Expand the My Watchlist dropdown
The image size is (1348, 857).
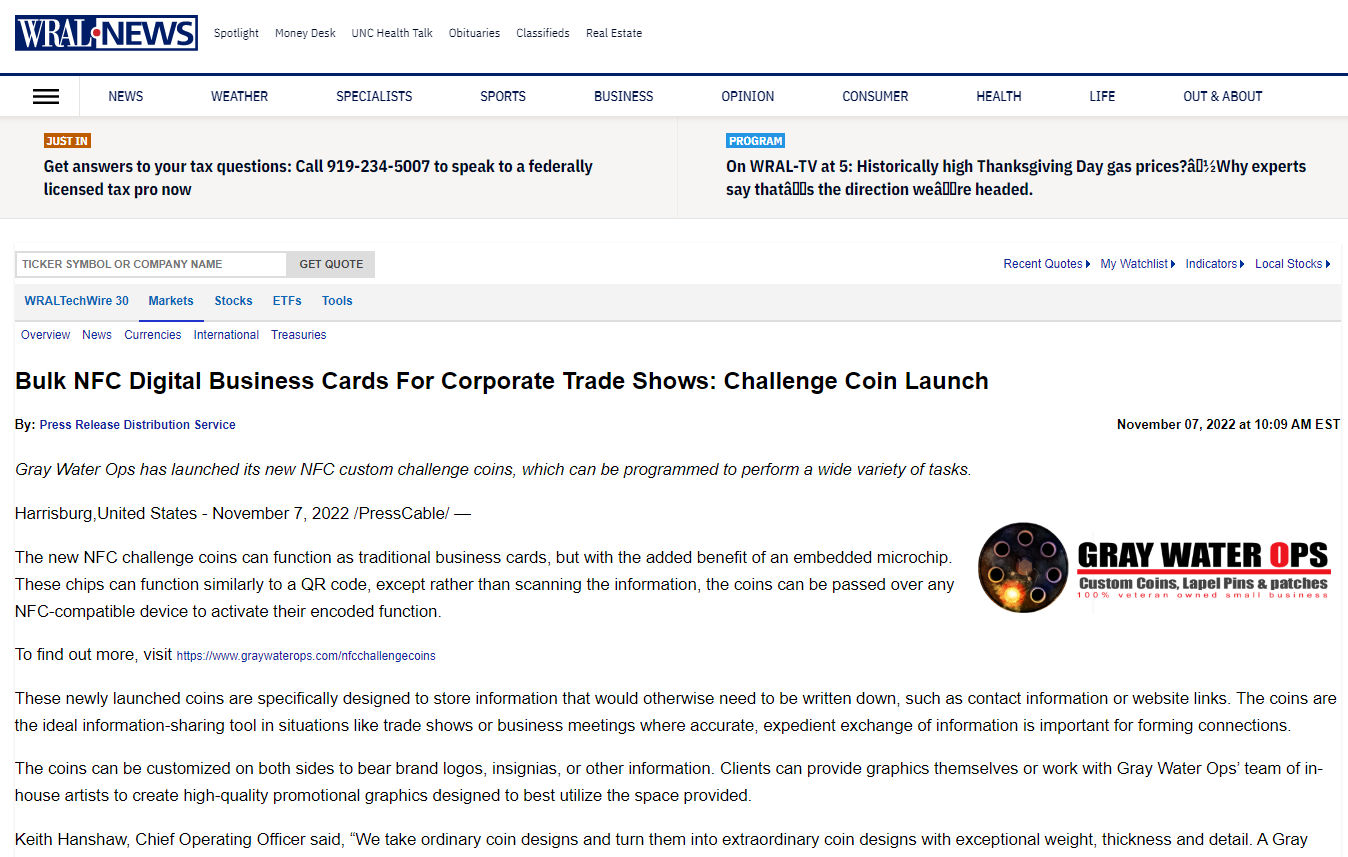1138,264
